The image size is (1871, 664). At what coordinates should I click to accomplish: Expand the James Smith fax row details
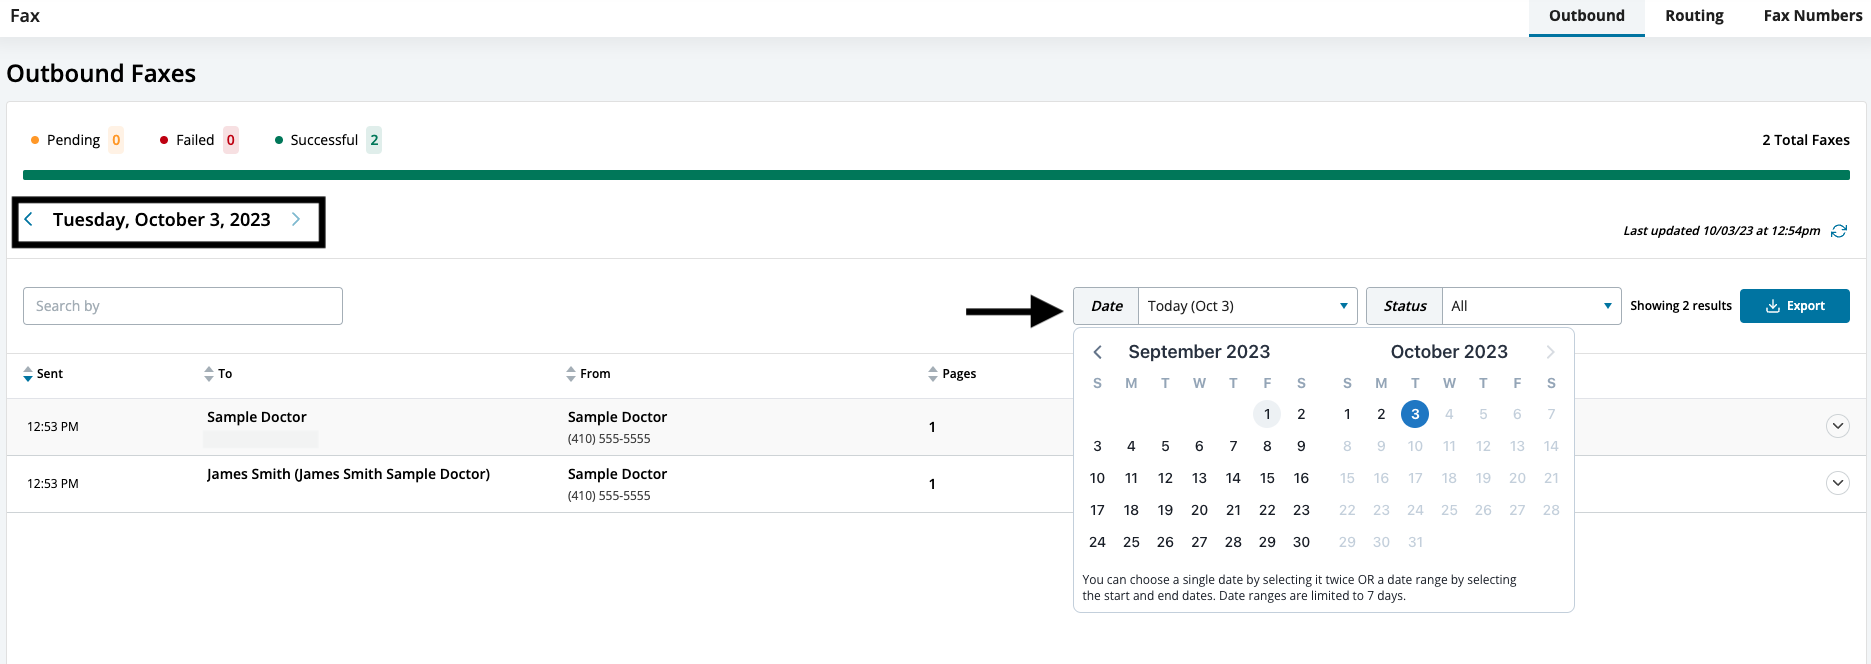click(x=1837, y=483)
